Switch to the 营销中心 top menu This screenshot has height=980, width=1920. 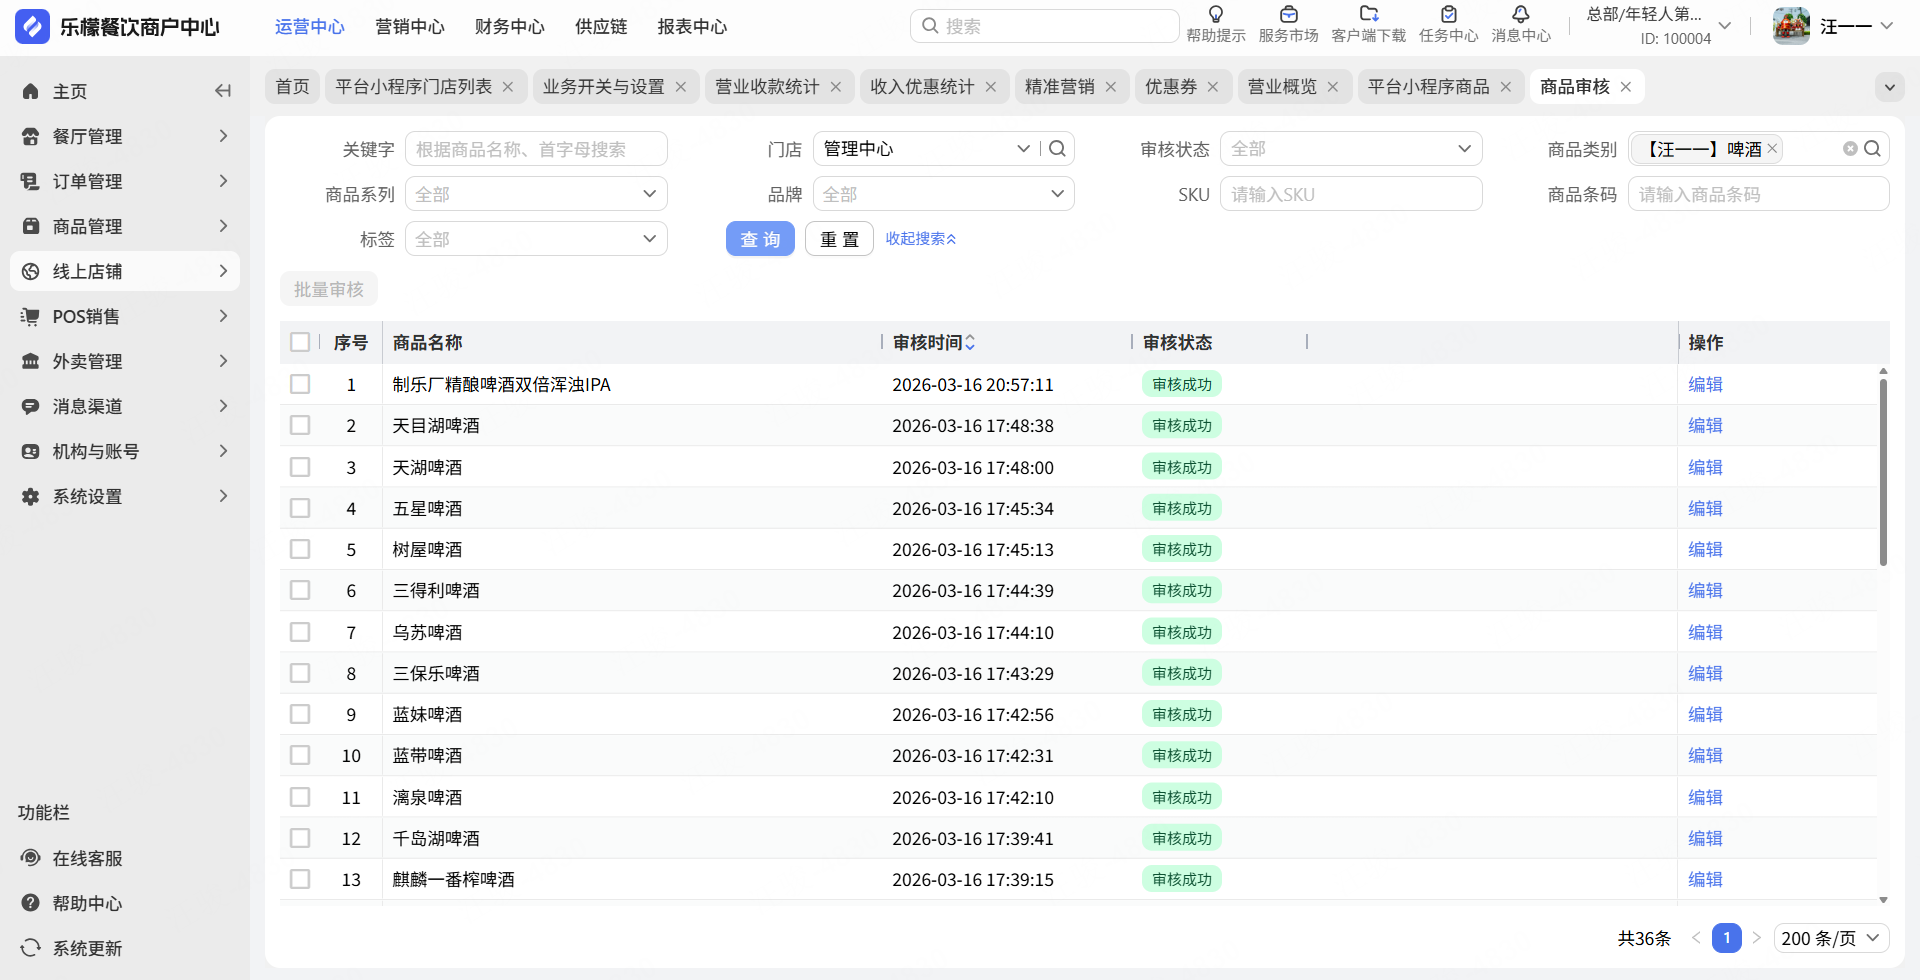pos(409,27)
